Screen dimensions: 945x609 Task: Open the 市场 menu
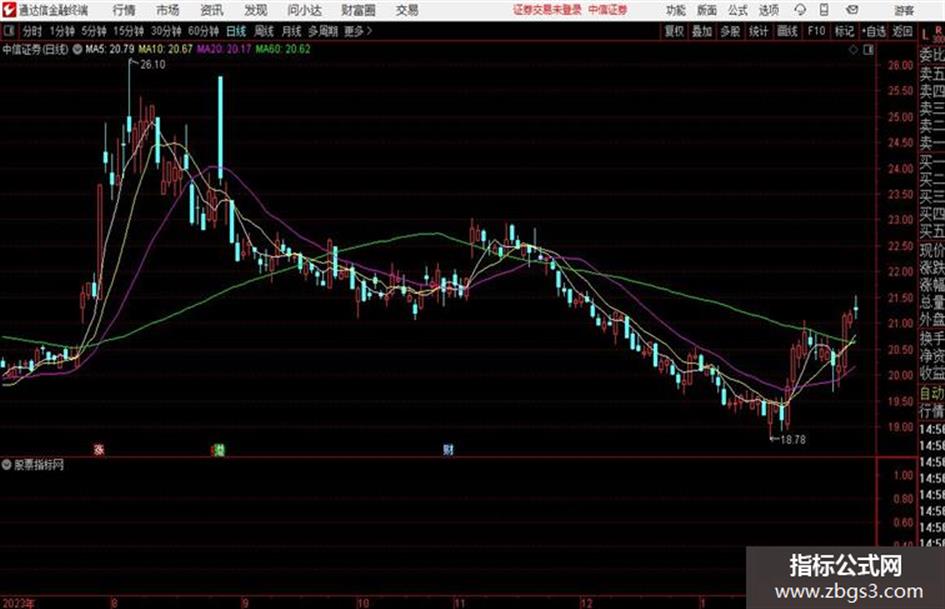tap(168, 10)
